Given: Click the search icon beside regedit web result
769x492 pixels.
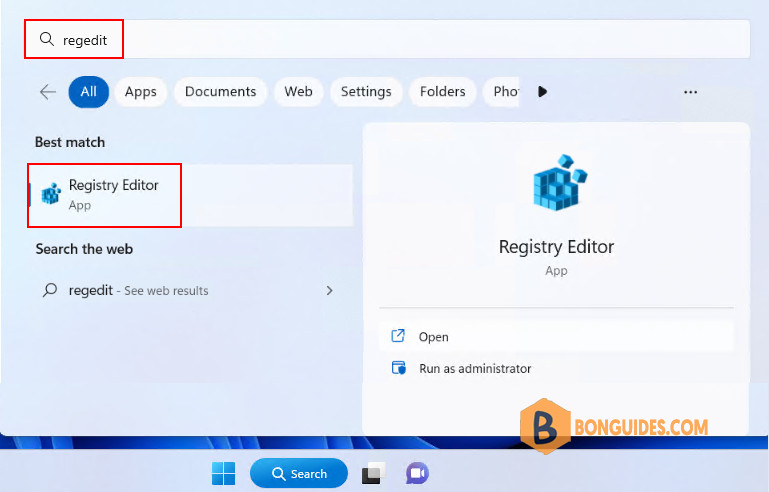Looking at the screenshot, I should [x=50, y=290].
